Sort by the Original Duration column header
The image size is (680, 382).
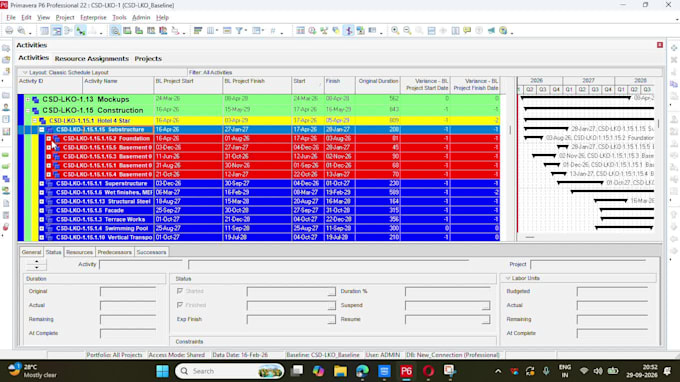[378, 85]
